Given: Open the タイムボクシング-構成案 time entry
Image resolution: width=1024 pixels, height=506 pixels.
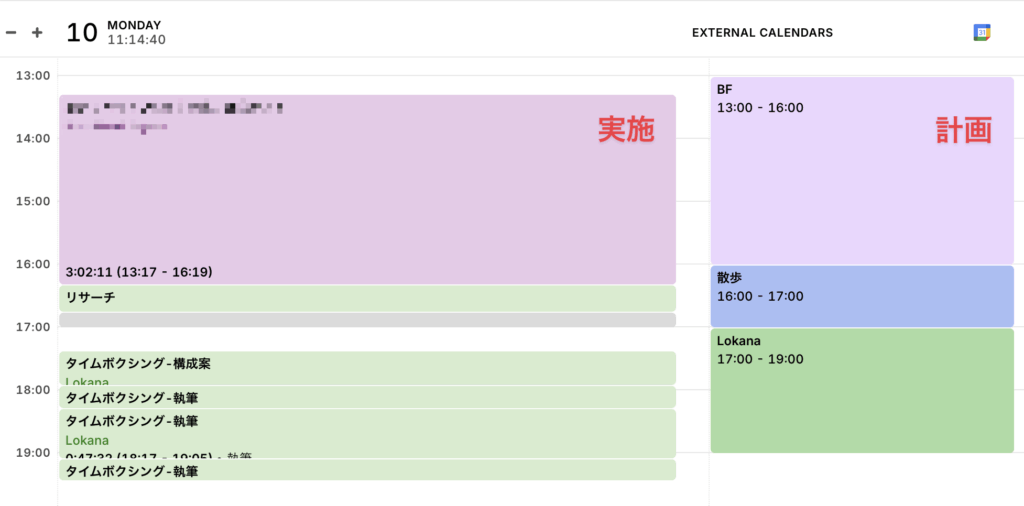Looking at the screenshot, I should tap(367, 367).
